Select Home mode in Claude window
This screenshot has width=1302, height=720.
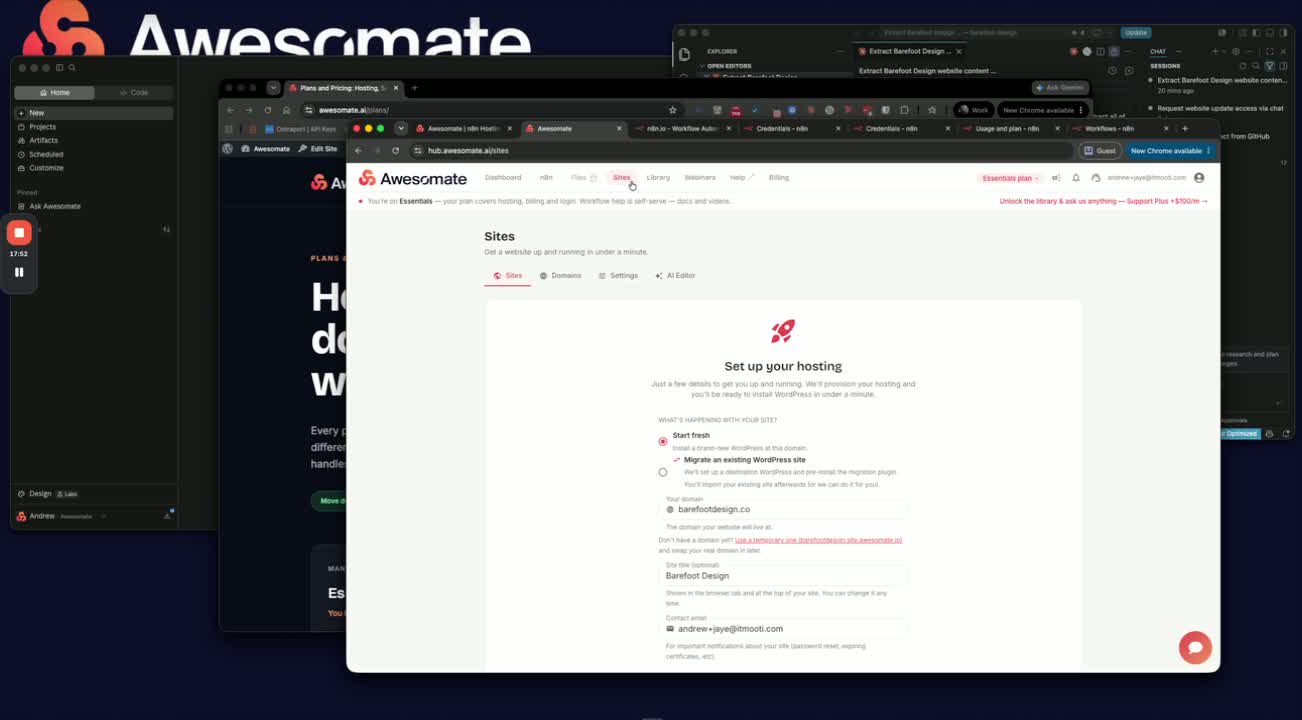point(55,93)
